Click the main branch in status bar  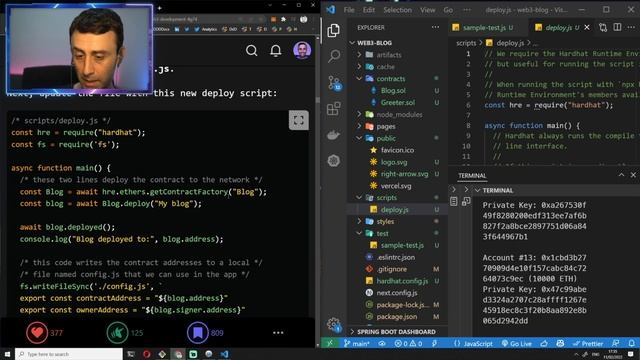click(356, 344)
